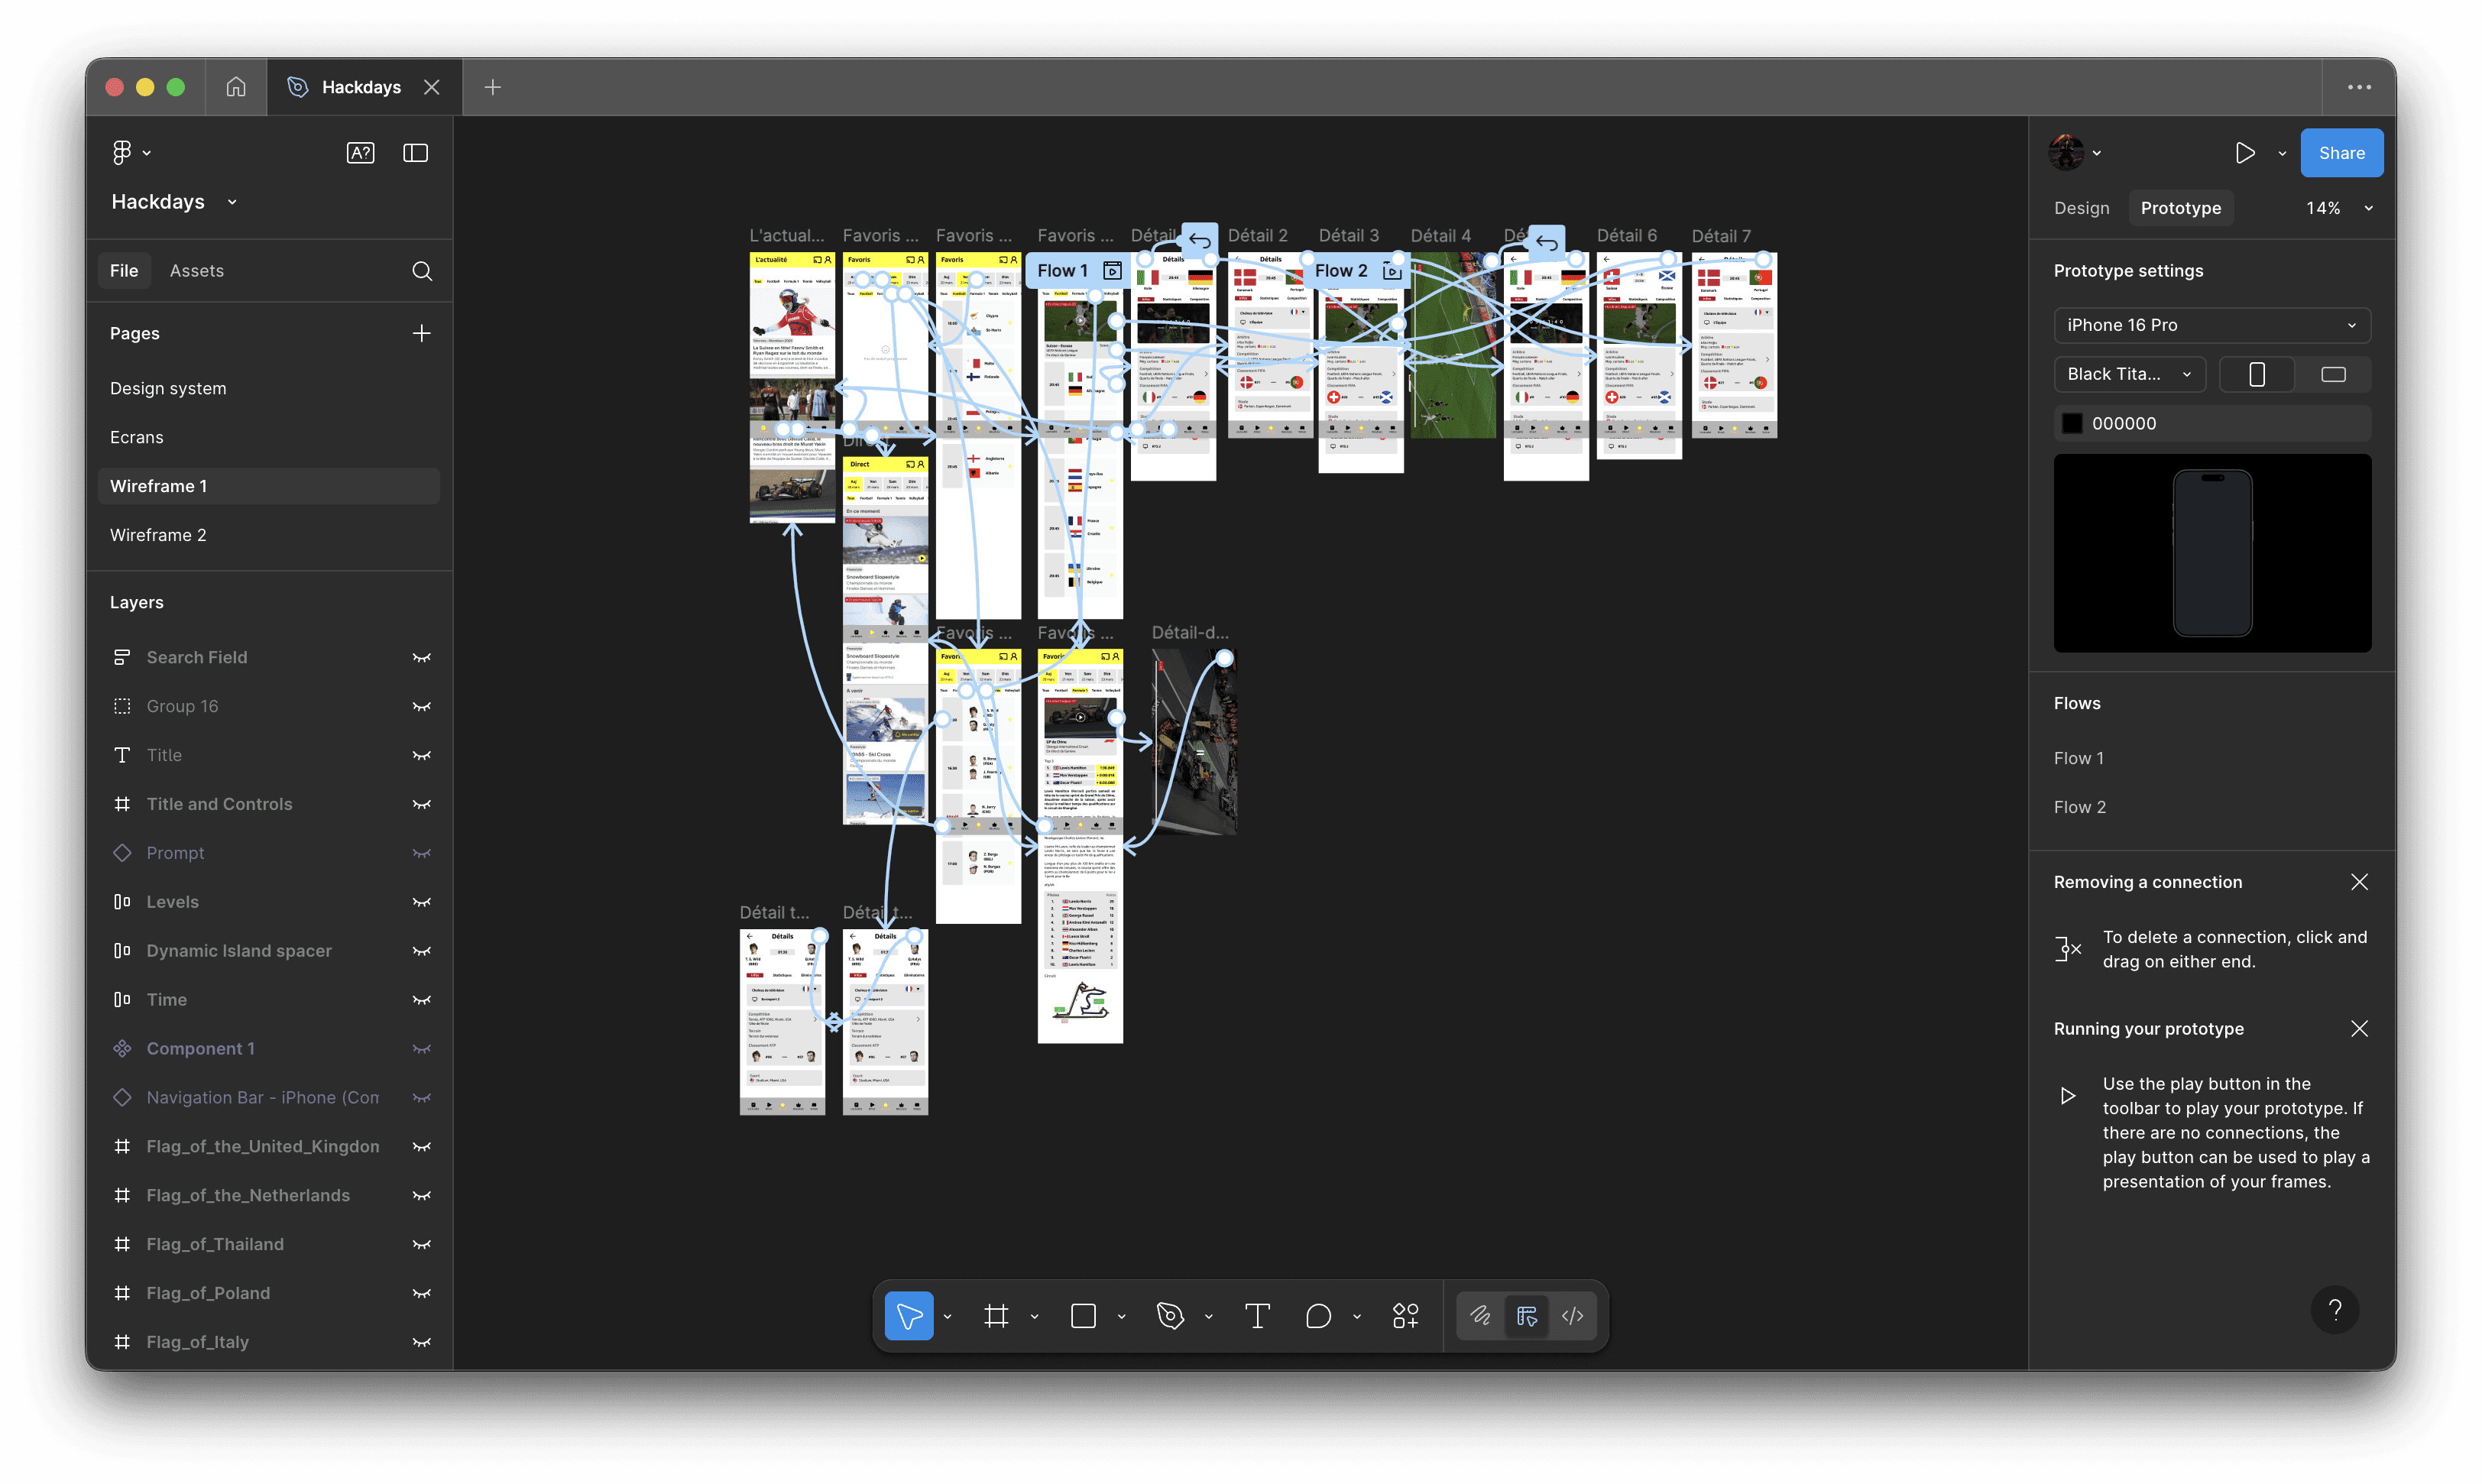The height and width of the screenshot is (1484, 2482).
Task: Play the prototype presentation
Action: (2245, 153)
